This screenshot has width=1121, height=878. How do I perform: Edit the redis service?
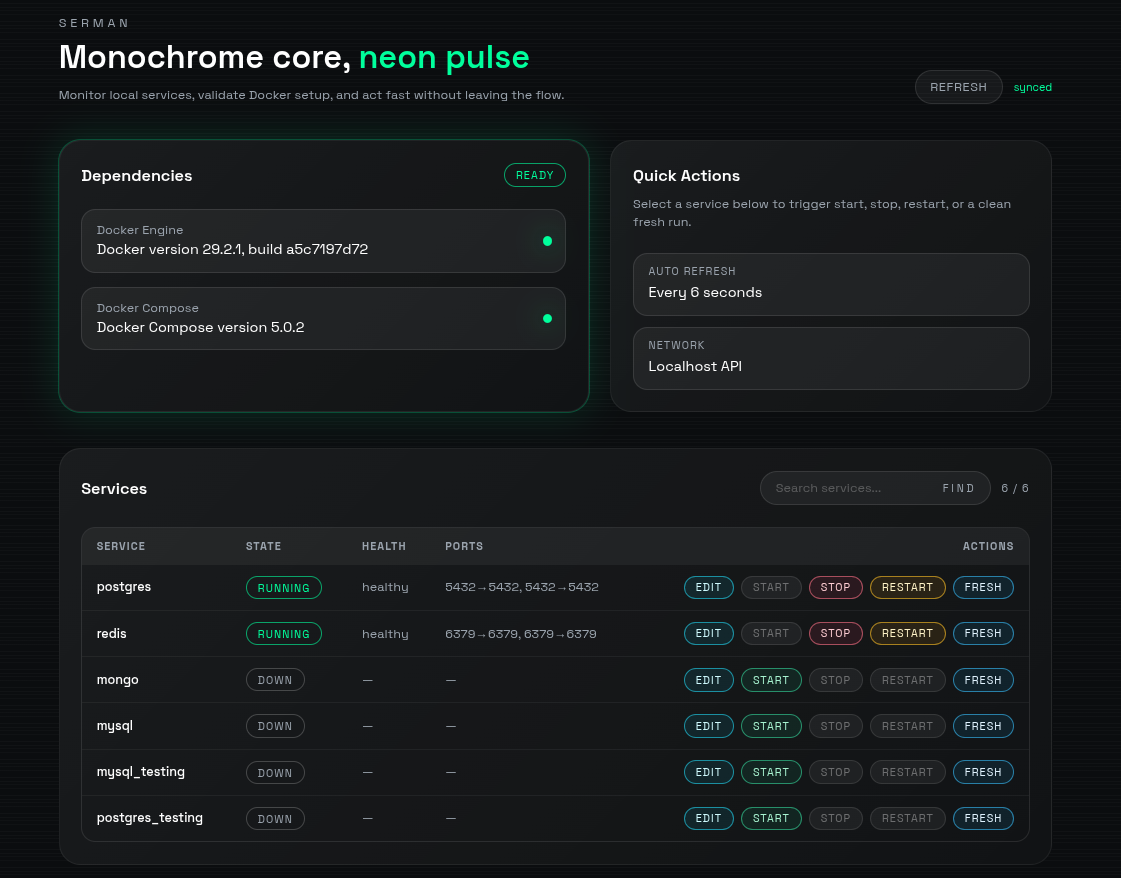pos(708,633)
